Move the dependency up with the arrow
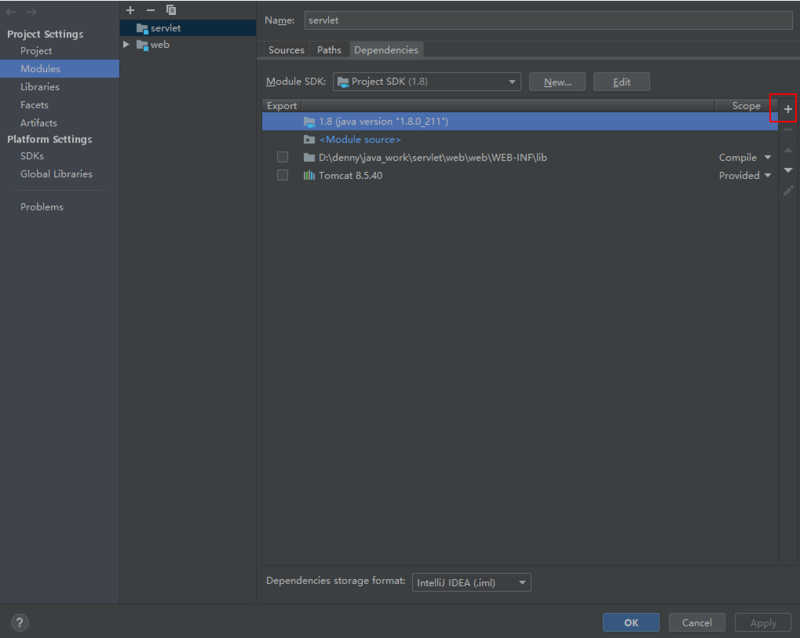The height and width of the screenshot is (638, 800). [788, 150]
